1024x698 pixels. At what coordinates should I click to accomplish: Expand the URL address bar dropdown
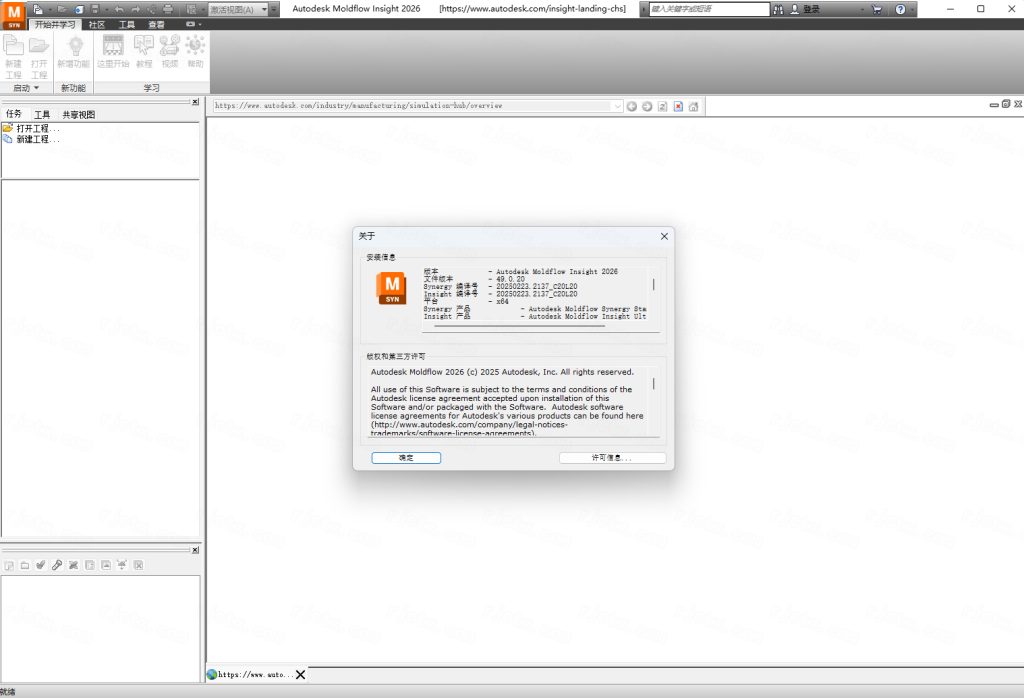click(617, 106)
